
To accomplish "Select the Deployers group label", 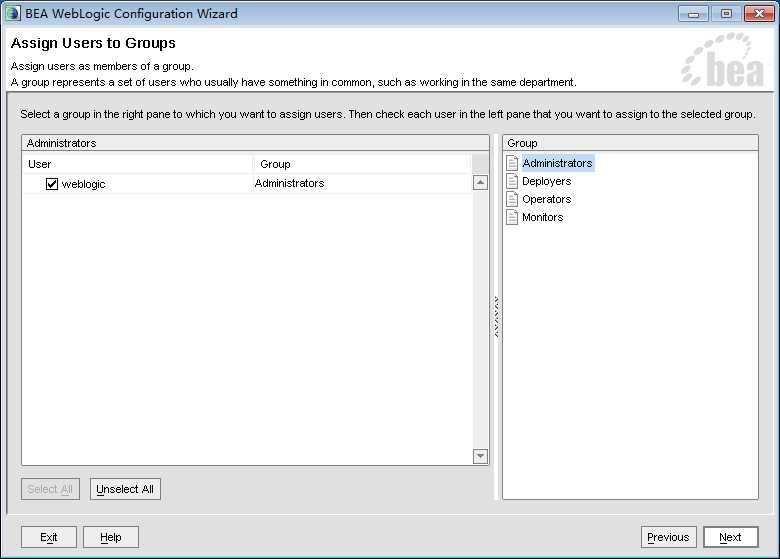I will click(x=546, y=181).
